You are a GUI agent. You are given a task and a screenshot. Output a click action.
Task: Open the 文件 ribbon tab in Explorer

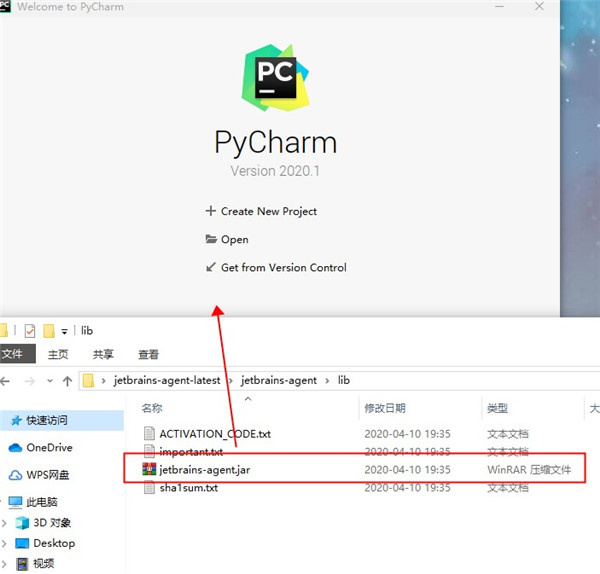(18, 354)
